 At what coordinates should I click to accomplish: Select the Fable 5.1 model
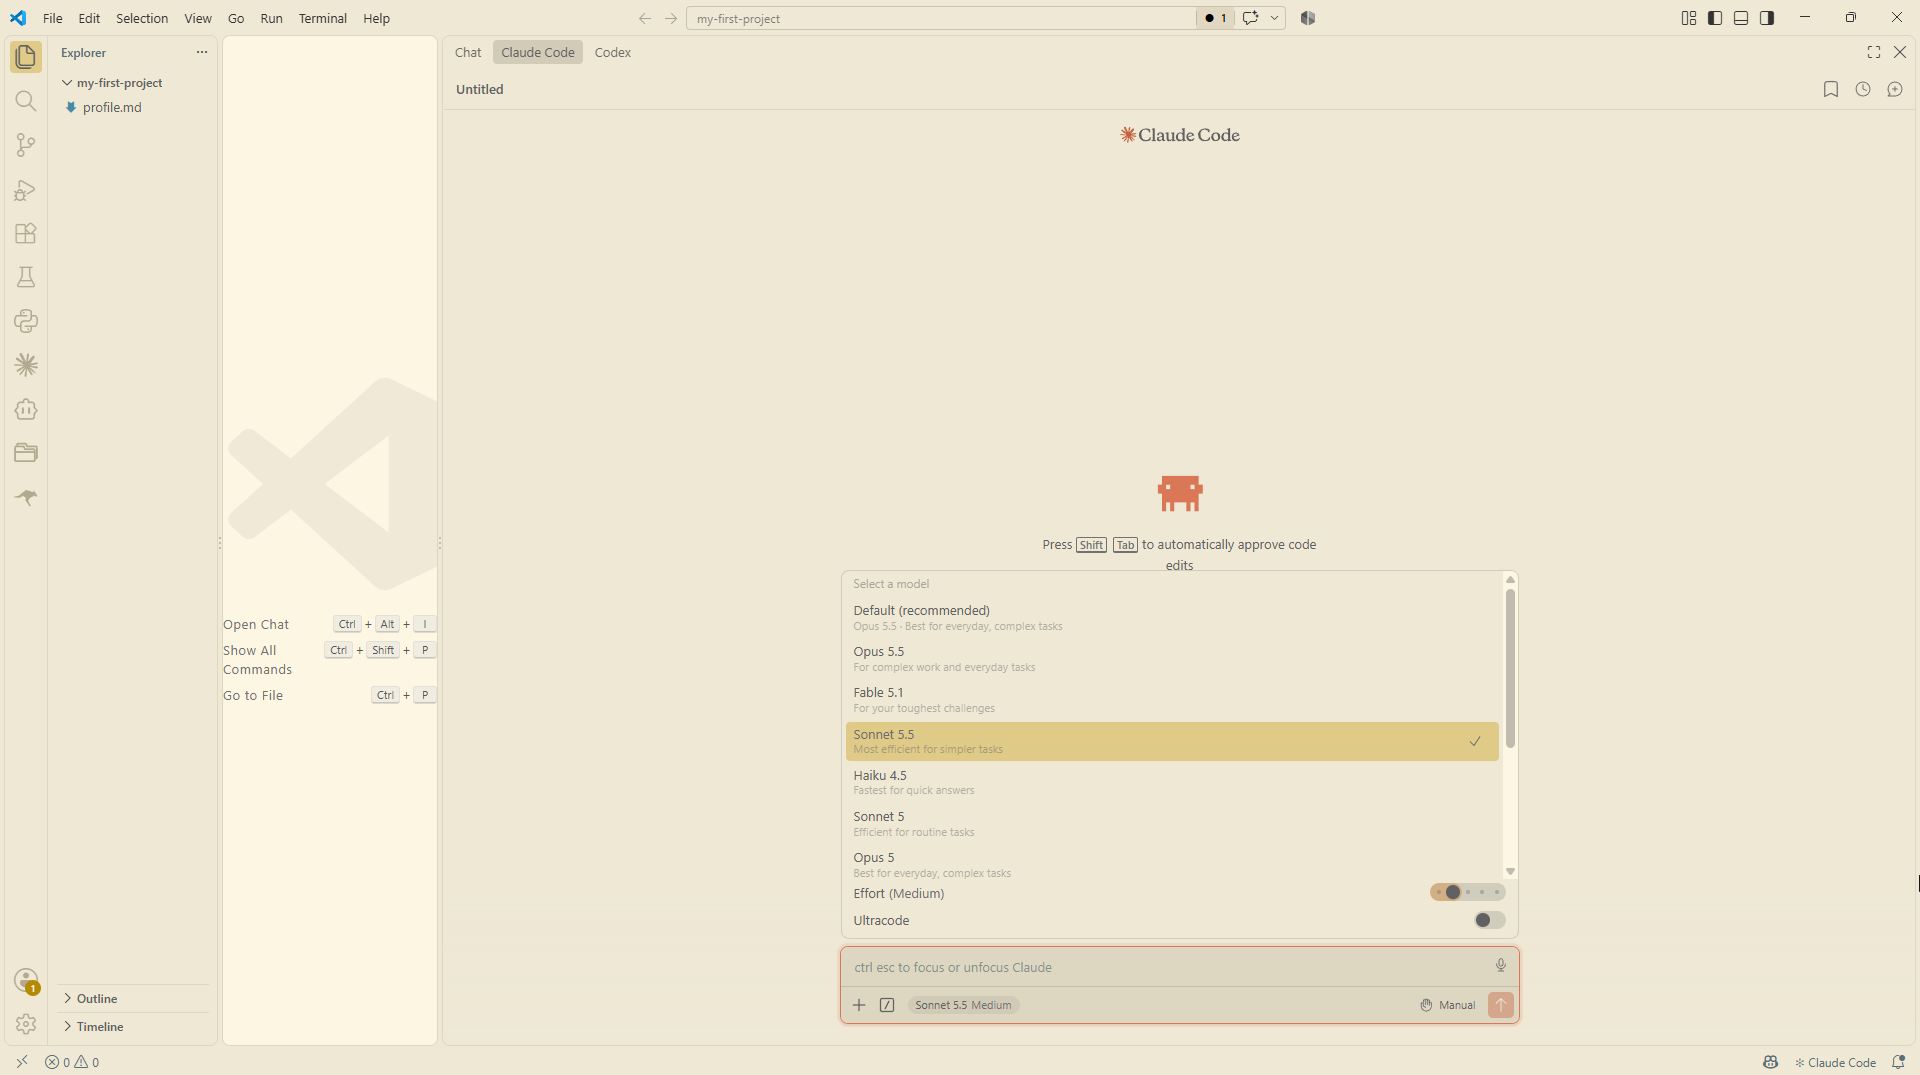[x=1172, y=700]
